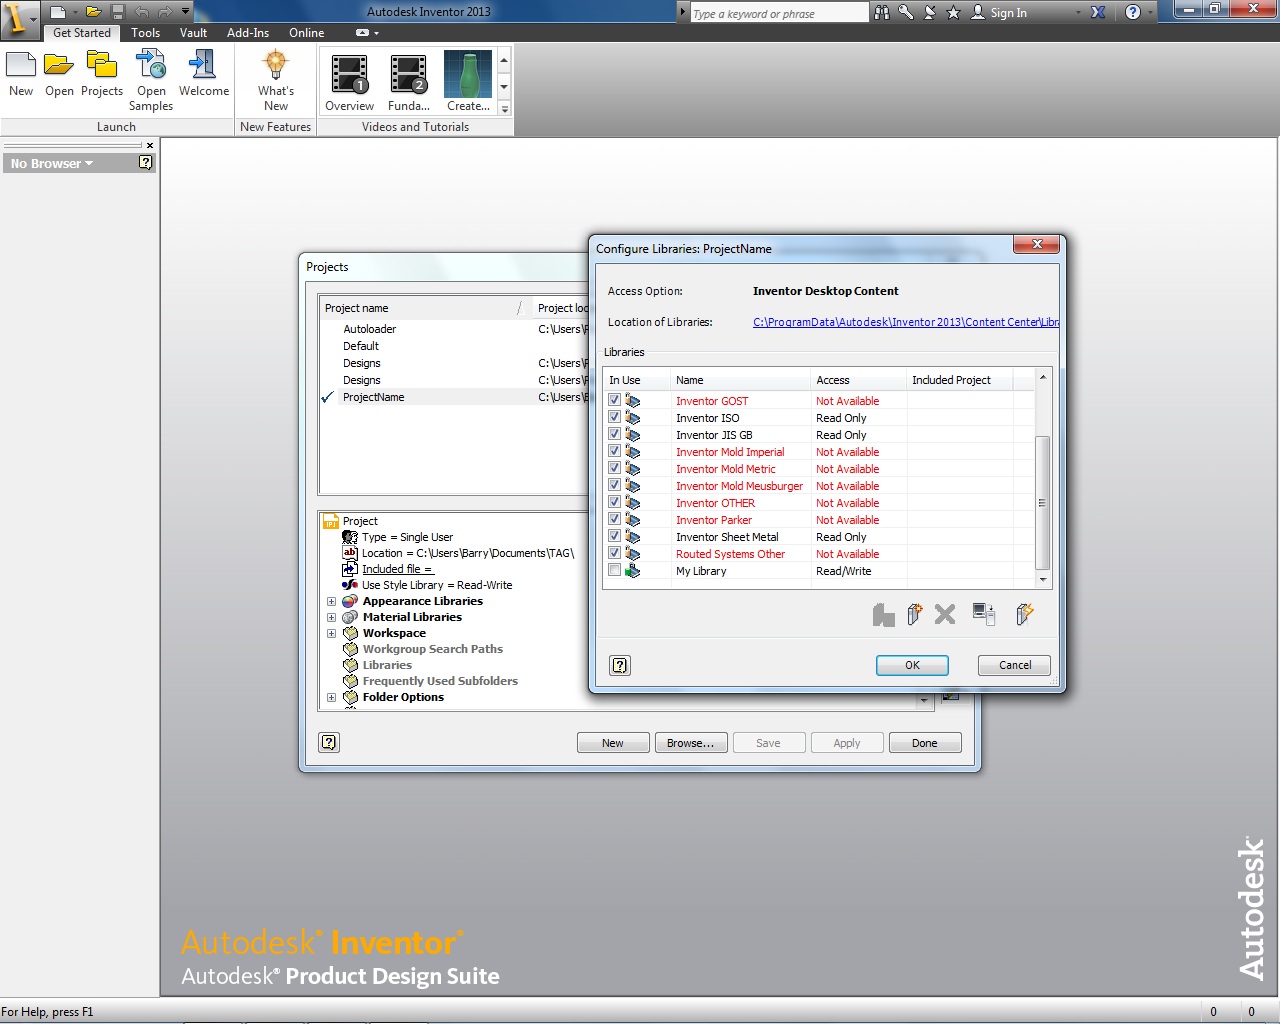Screen dimensions: 1280x1024
Task: Expand the Appearance Libraries tree node
Action: (331, 602)
